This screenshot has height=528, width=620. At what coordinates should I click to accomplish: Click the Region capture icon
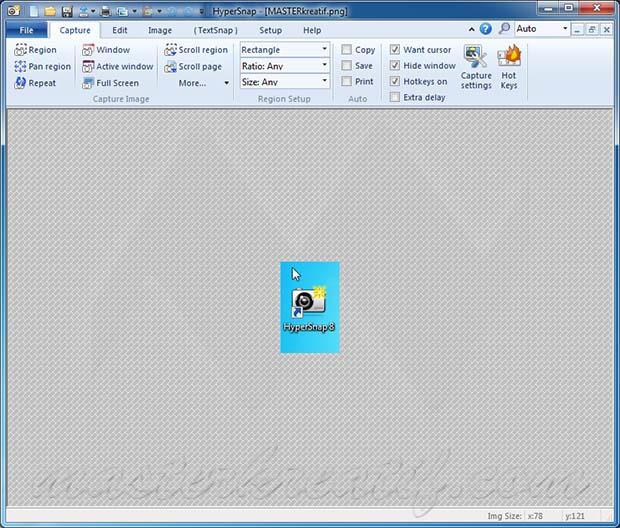[x=21, y=50]
